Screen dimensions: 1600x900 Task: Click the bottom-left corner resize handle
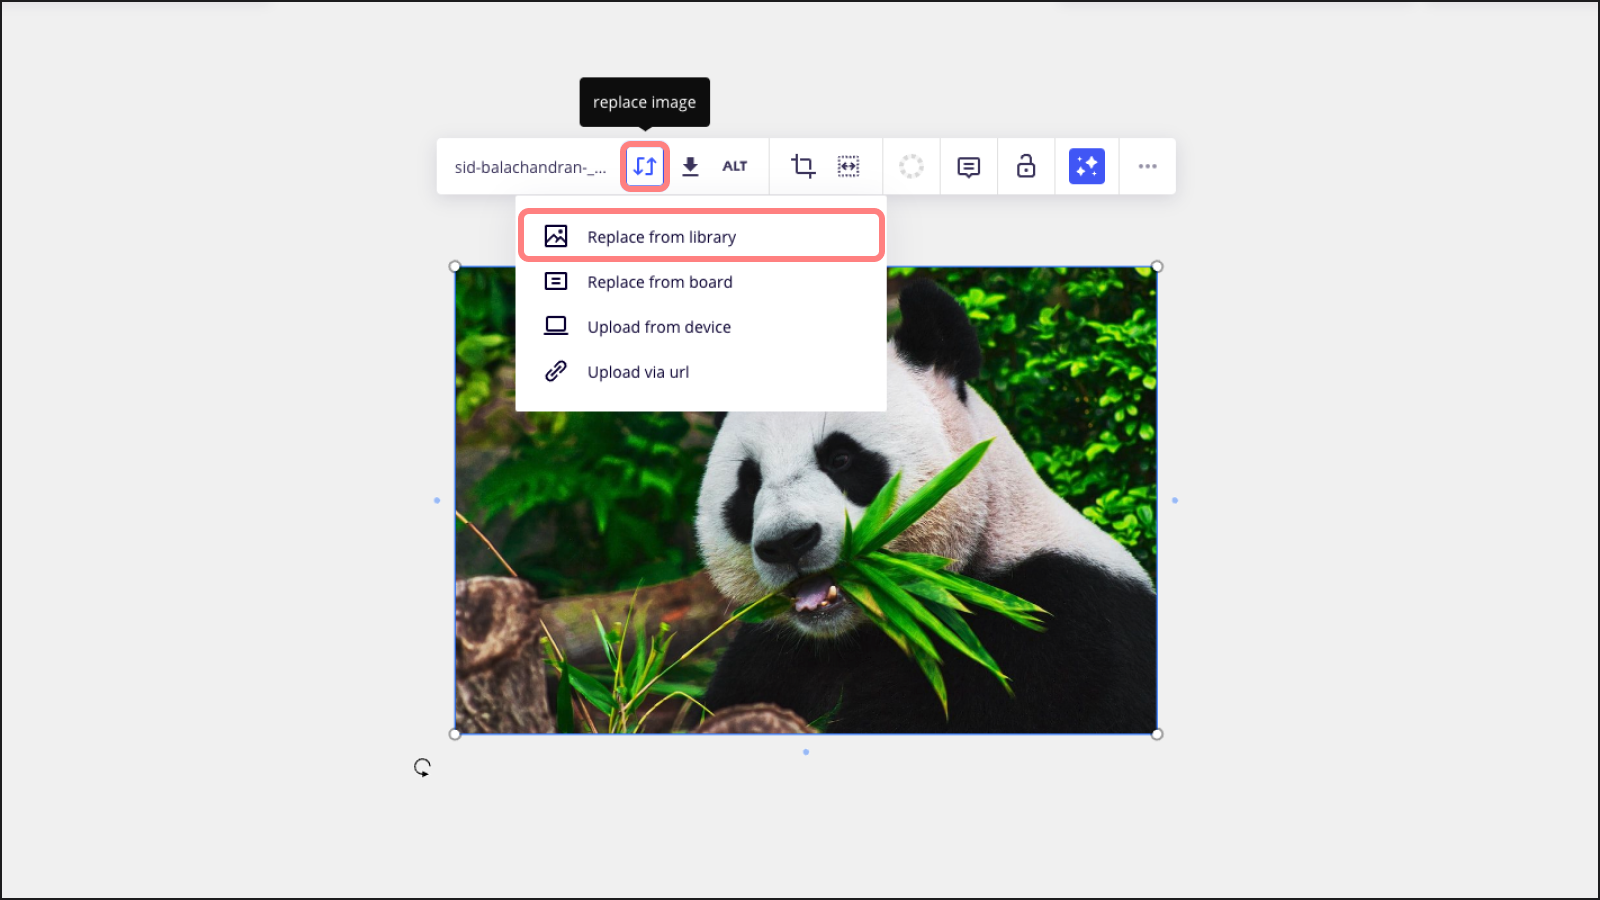[455, 734]
